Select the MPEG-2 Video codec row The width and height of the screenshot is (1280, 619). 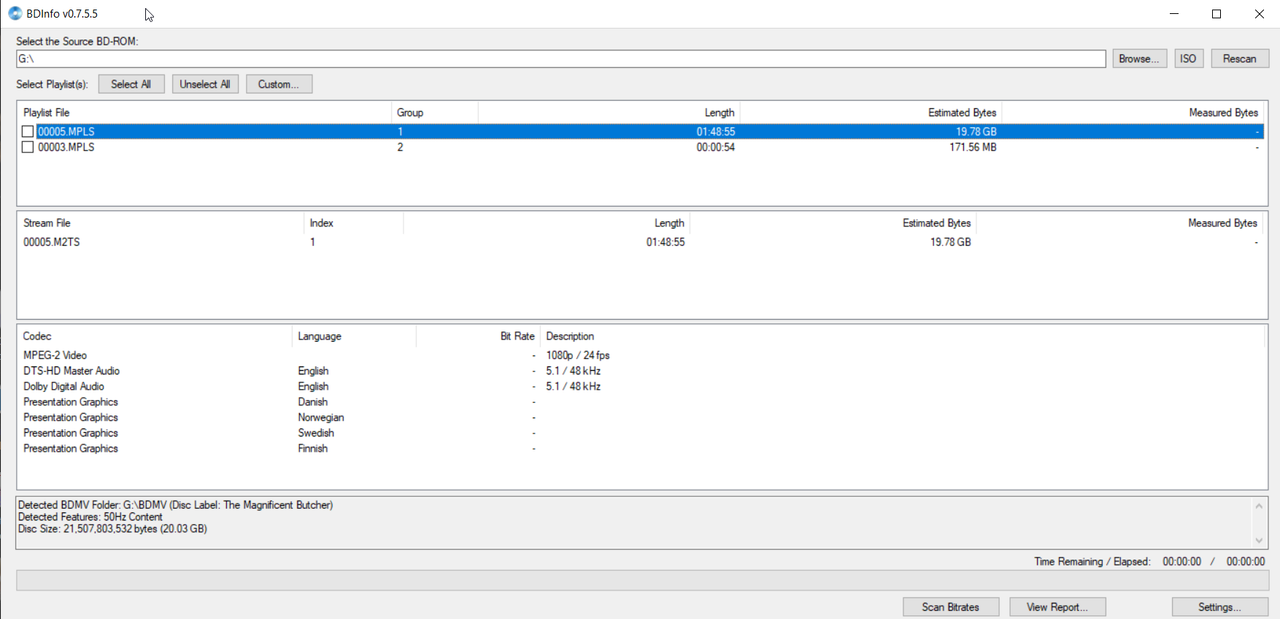point(640,355)
